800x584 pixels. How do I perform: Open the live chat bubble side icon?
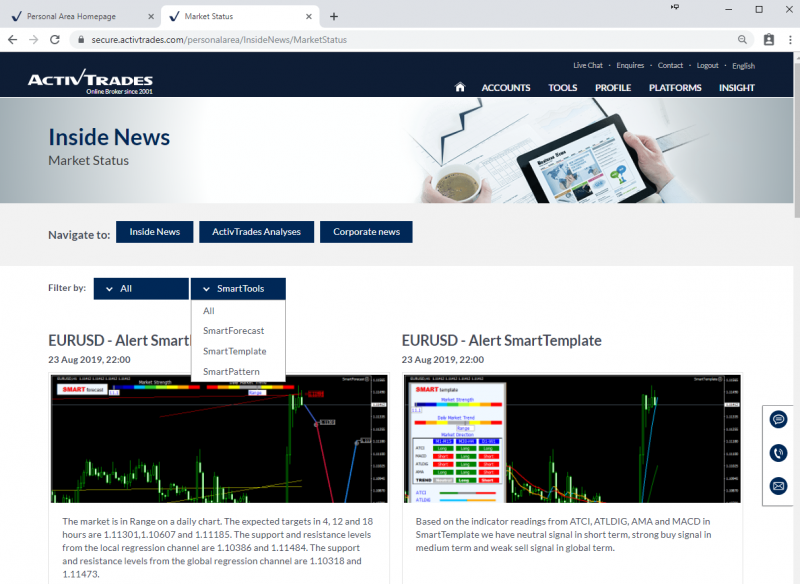coord(778,420)
